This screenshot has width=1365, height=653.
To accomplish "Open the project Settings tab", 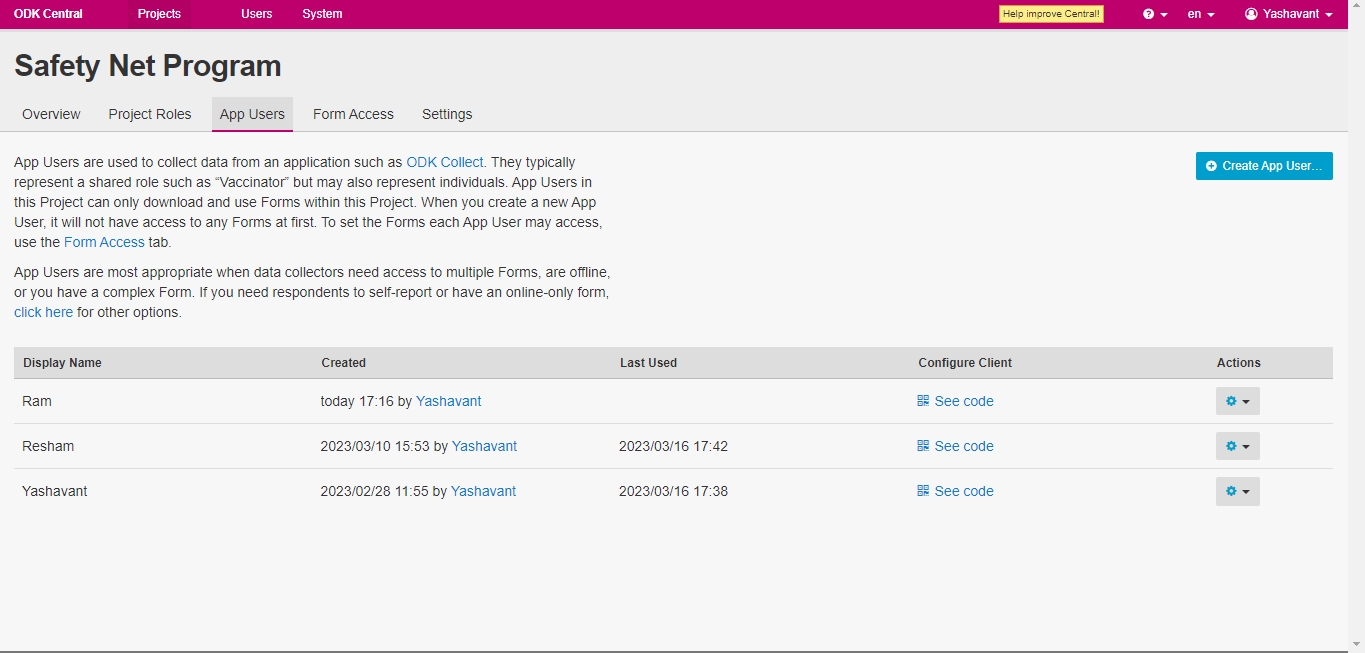I will tap(447, 114).
